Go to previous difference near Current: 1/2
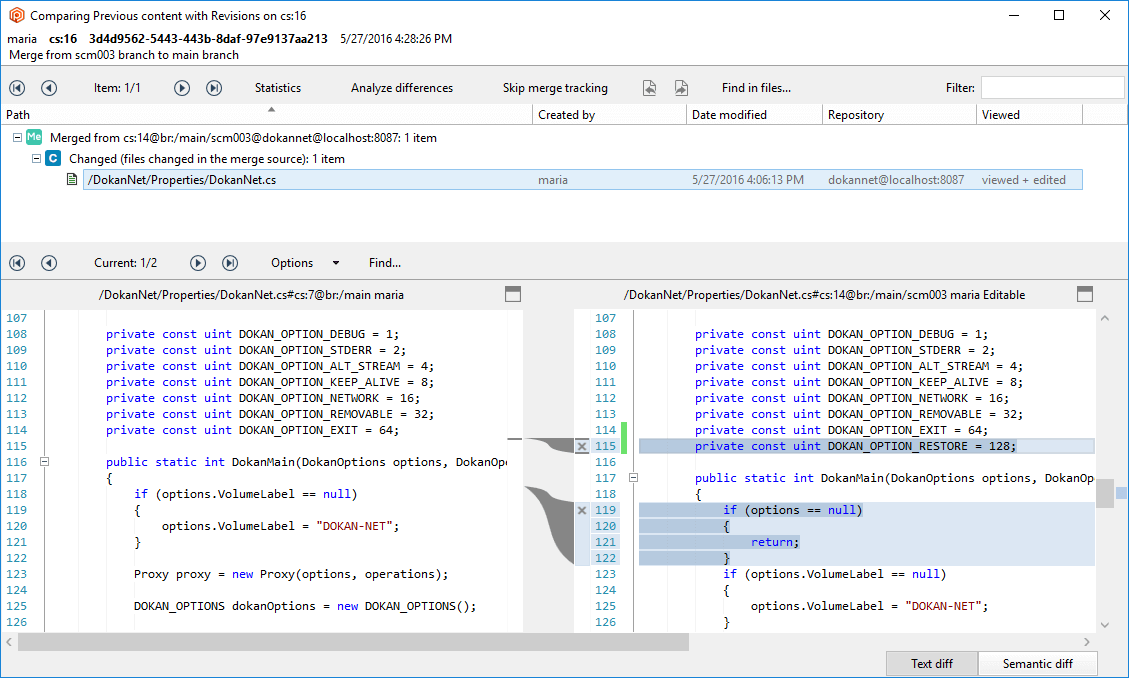The image size is (1129, 678). (49, 263)
